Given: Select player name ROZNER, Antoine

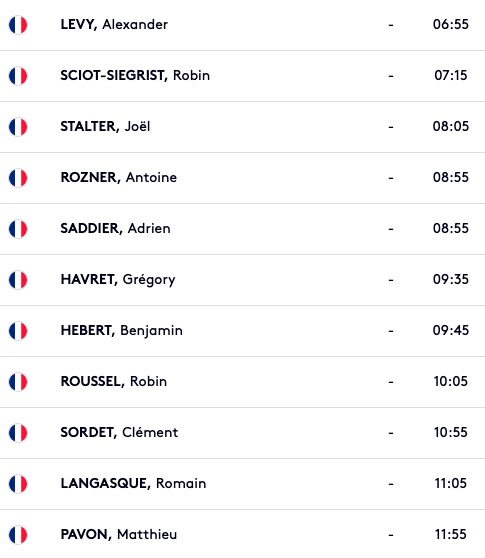Looking at the screenshot, I should coord(118,177).
